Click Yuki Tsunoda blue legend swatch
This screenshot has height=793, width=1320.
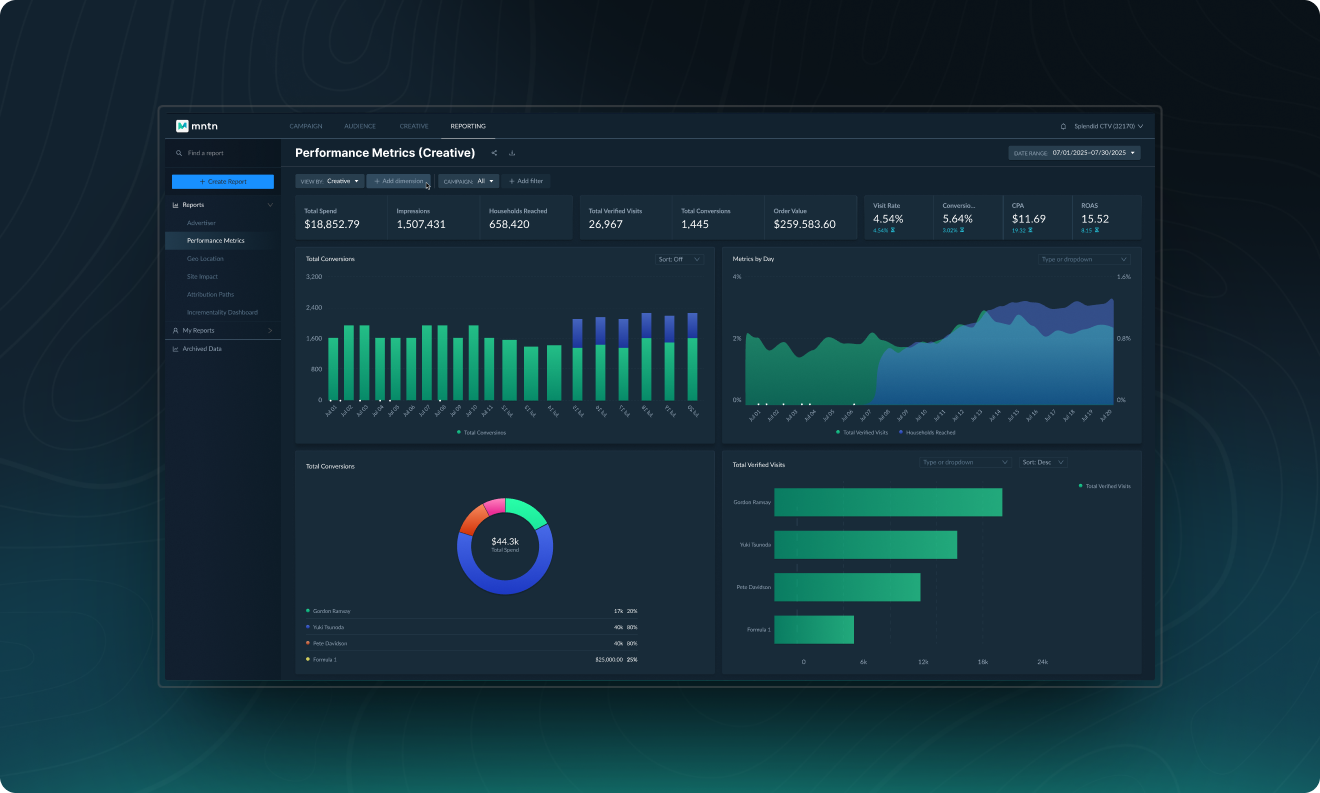pyautogui.click(x=308, y=627)
